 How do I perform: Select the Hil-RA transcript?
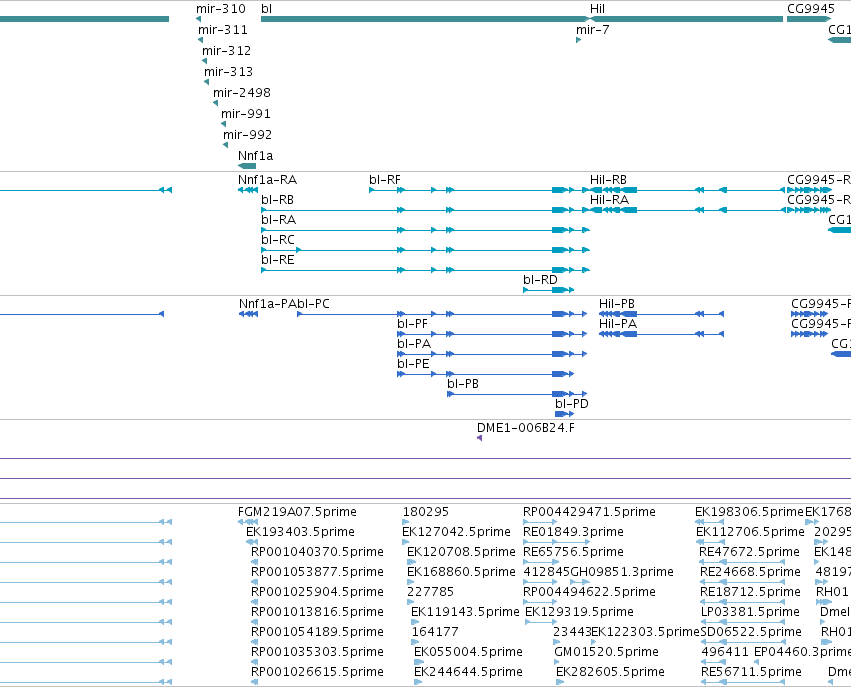[x=688, y=210]
